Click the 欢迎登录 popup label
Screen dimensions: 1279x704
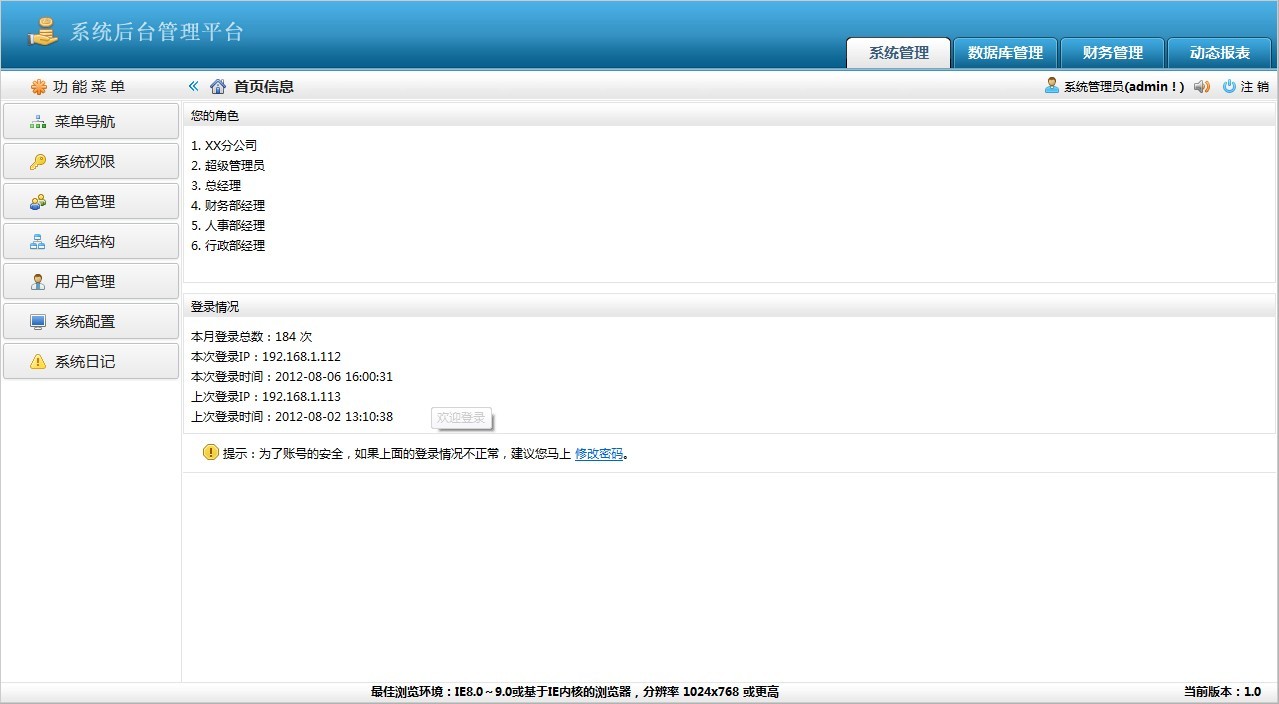[461, 417]
